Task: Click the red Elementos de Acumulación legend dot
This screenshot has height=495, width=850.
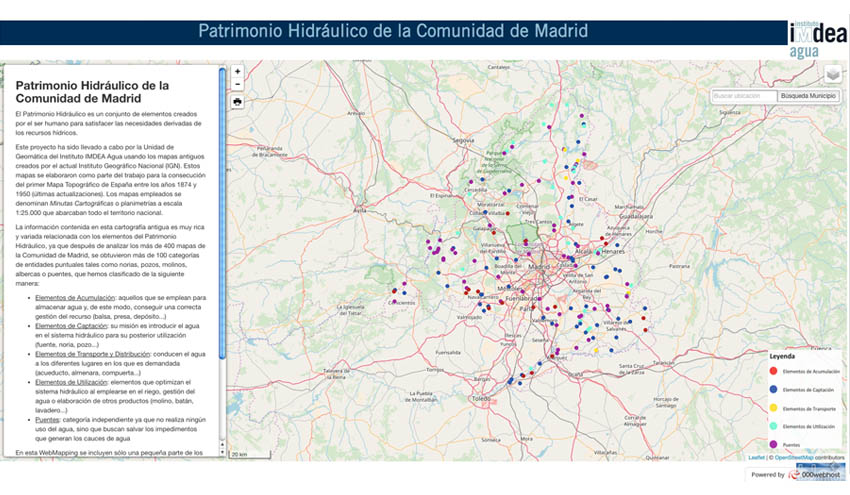Action: [772, 372]
